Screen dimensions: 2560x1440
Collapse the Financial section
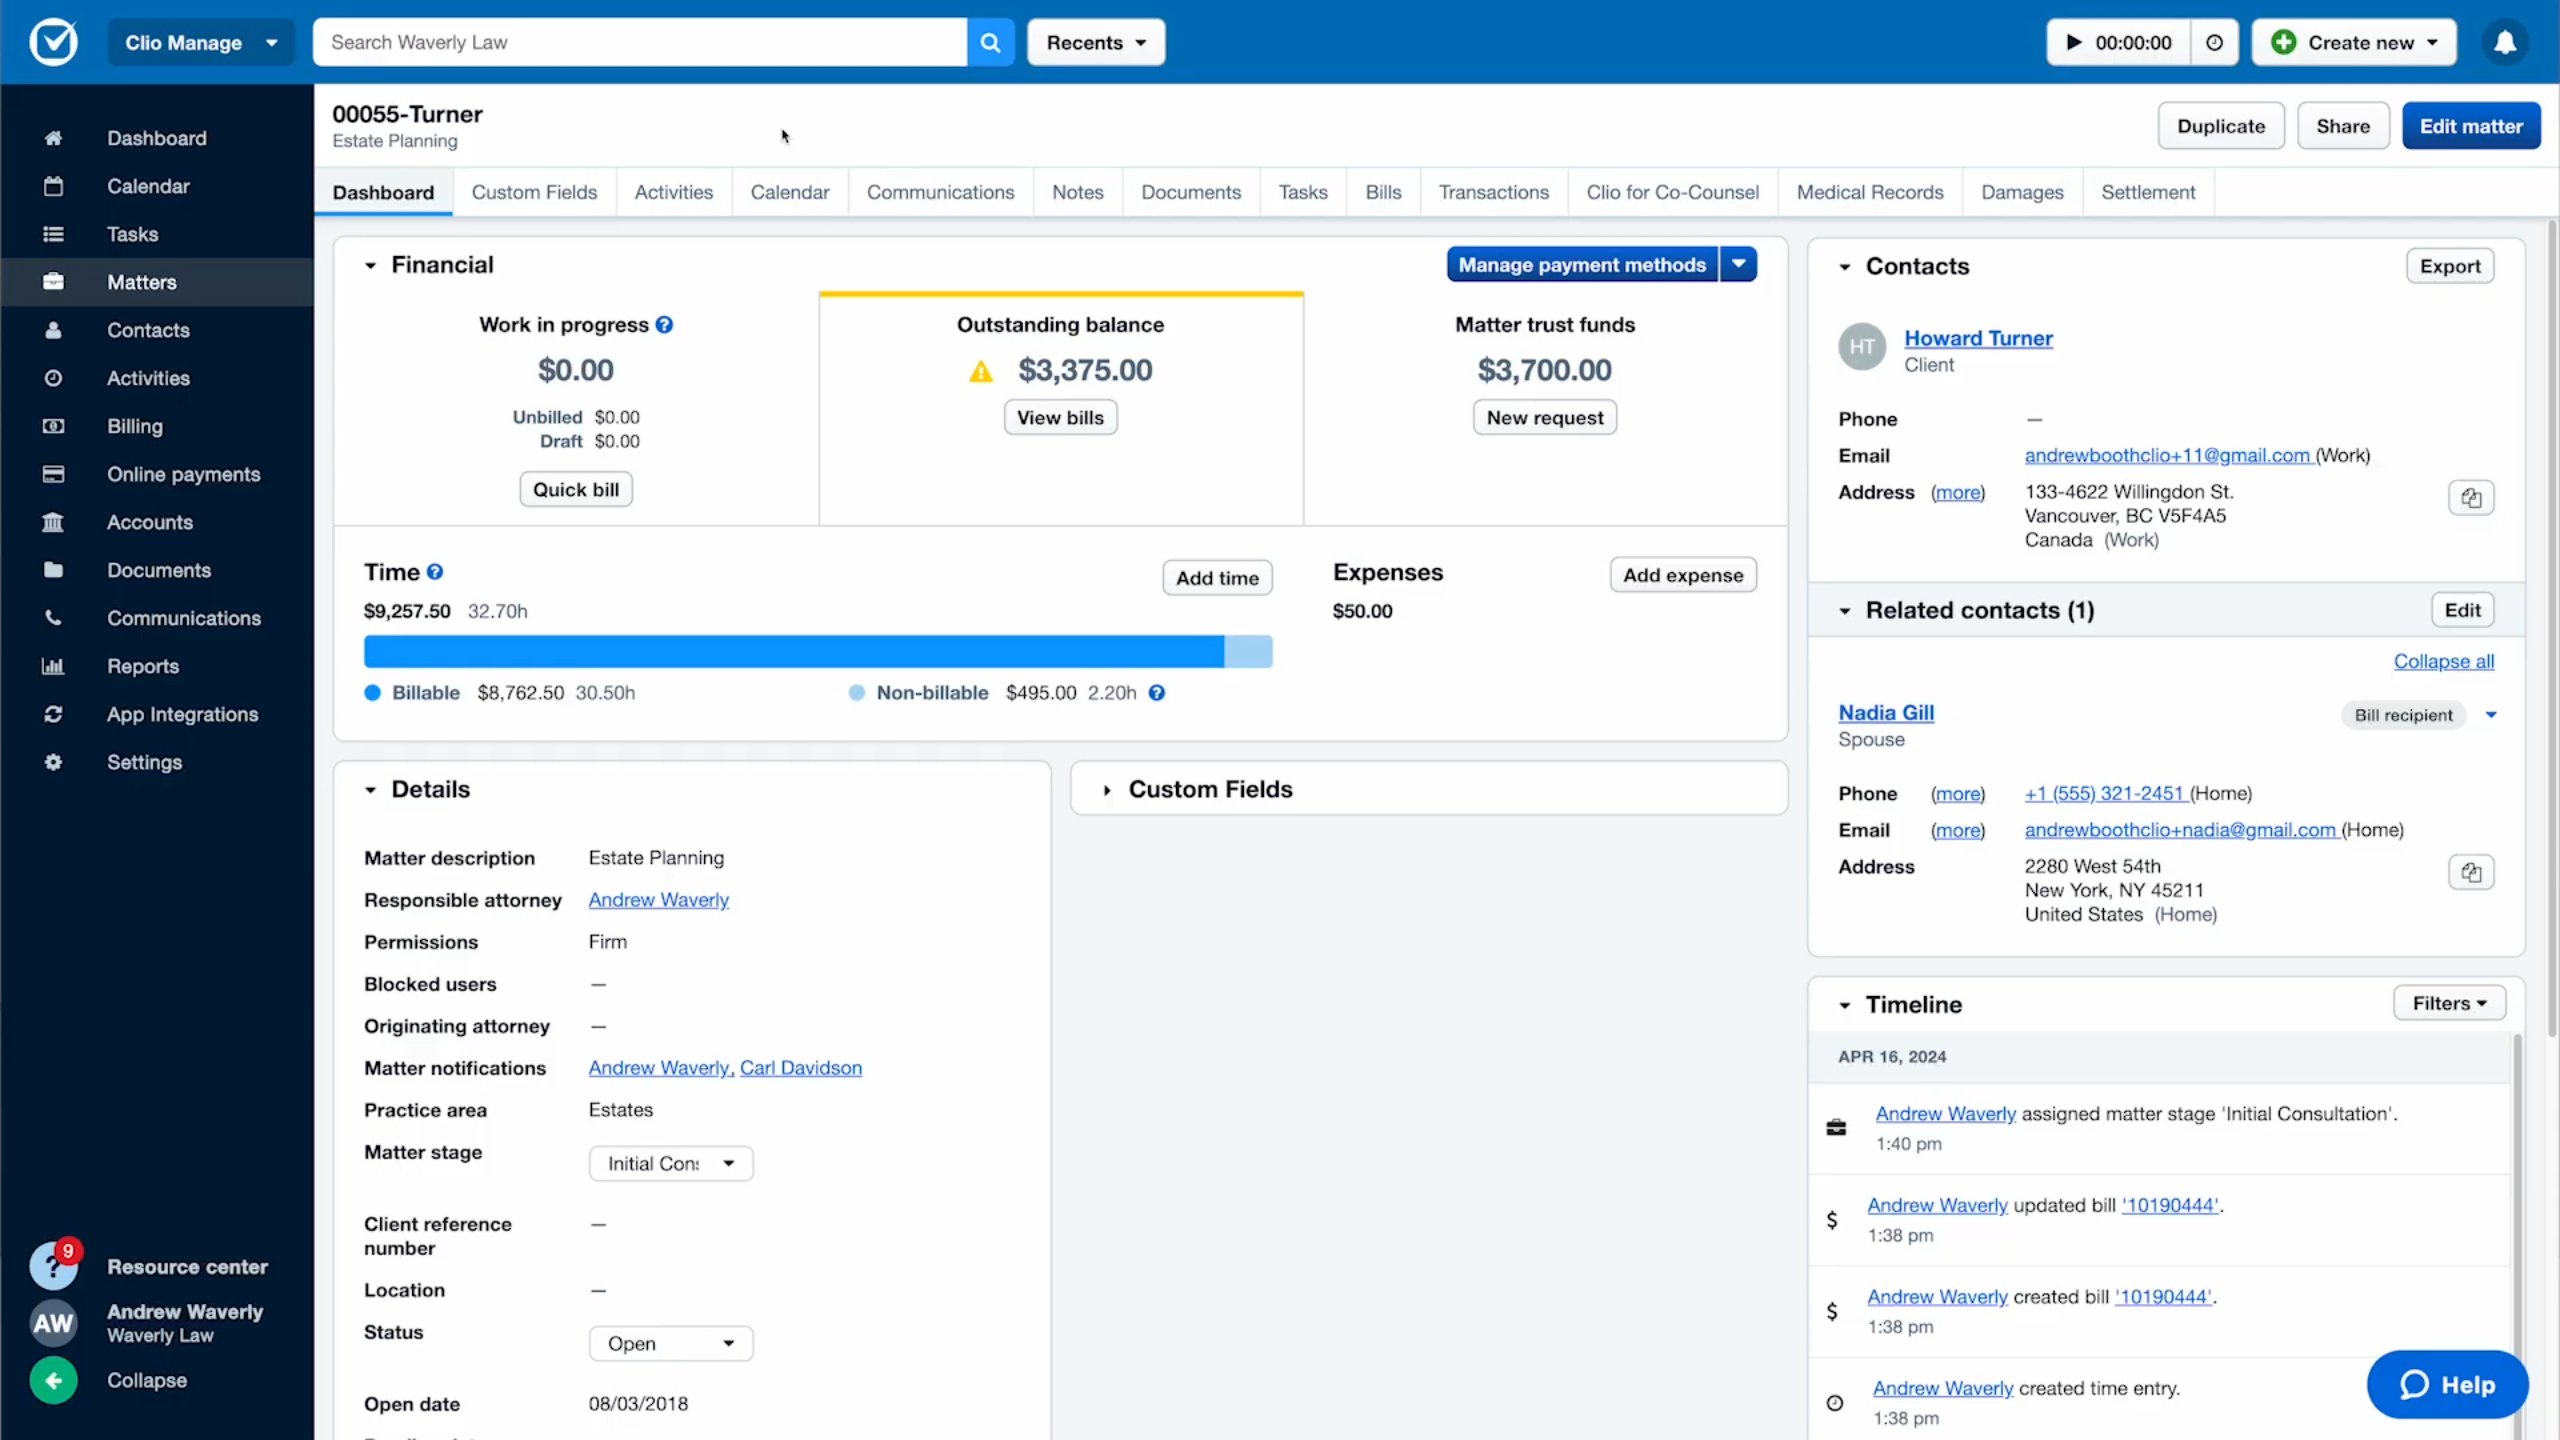(370, 265)
